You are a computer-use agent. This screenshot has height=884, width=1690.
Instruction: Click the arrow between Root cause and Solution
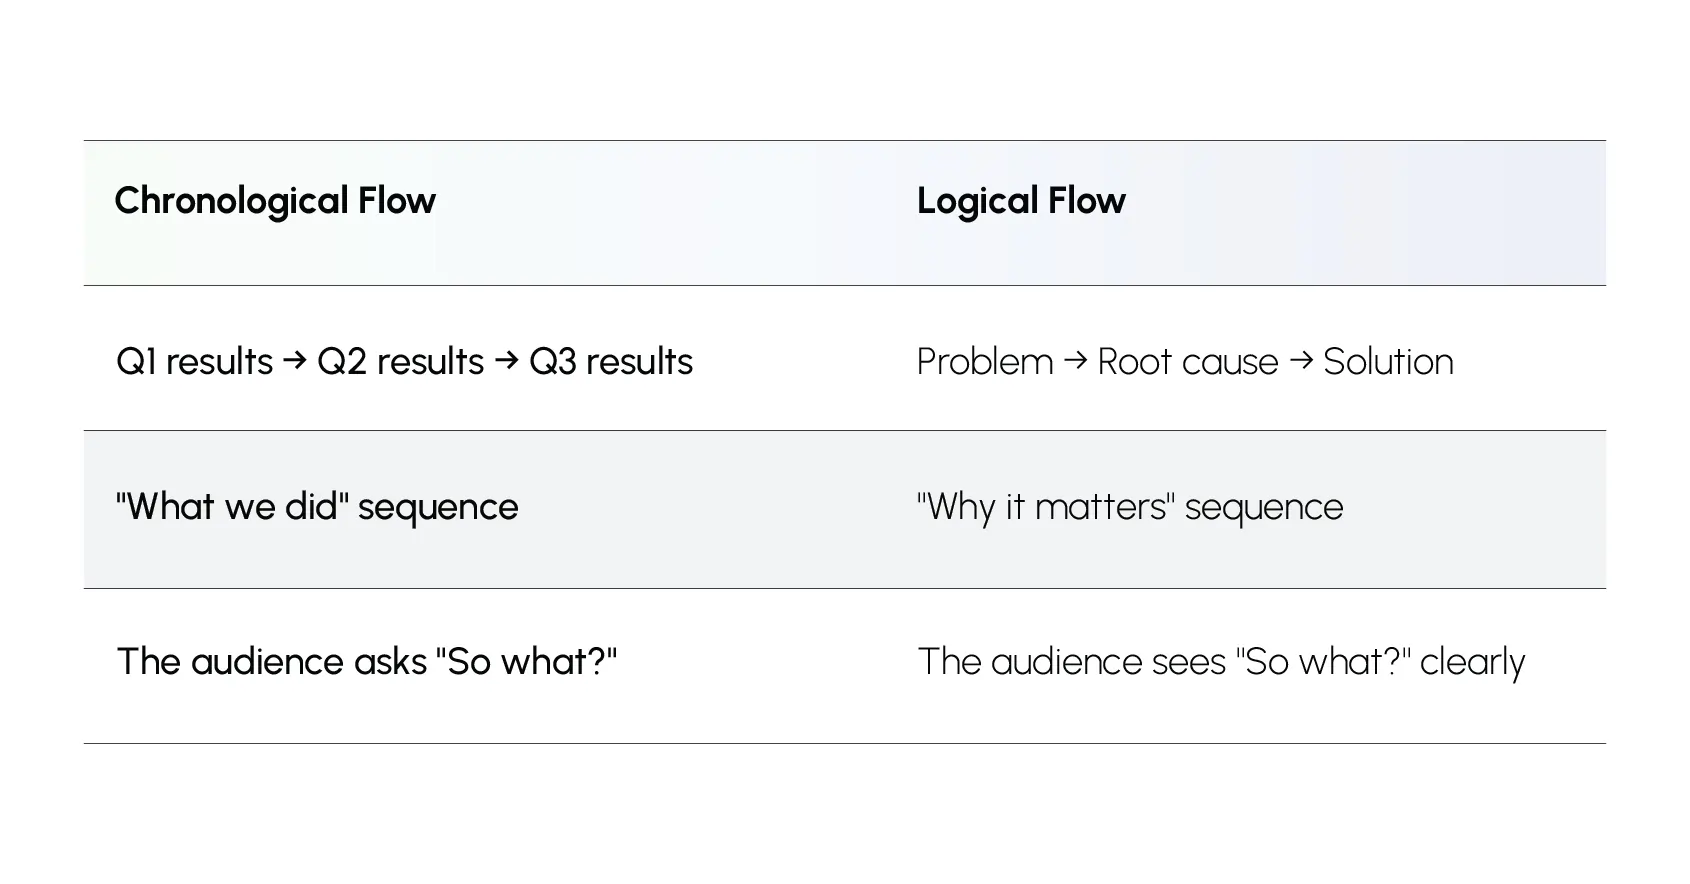1301,360
